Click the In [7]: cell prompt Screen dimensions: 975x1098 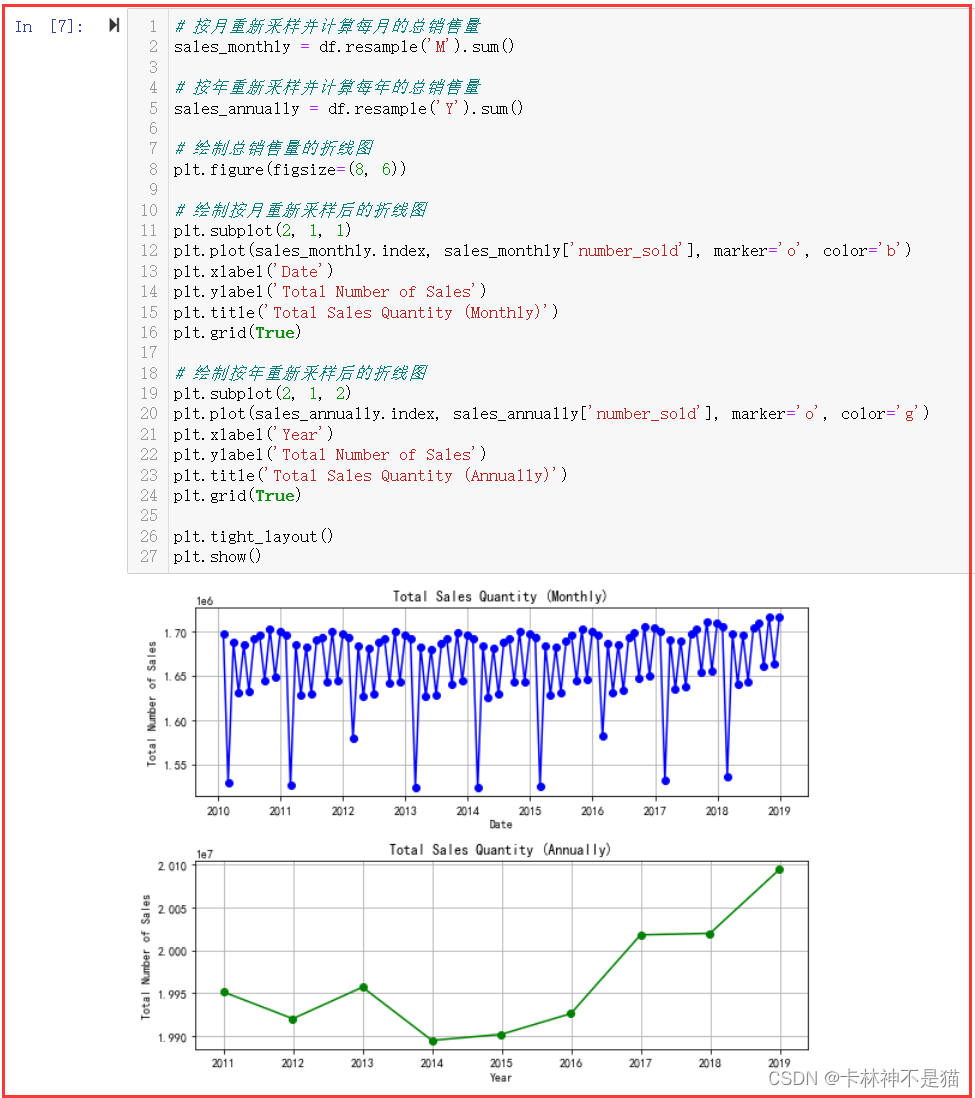[49, 27]
